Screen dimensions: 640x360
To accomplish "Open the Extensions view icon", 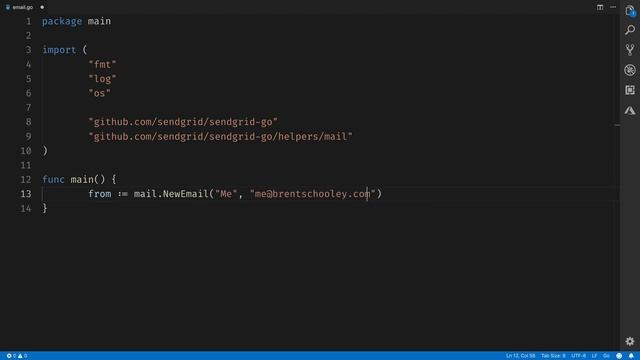I will (630, 90).
